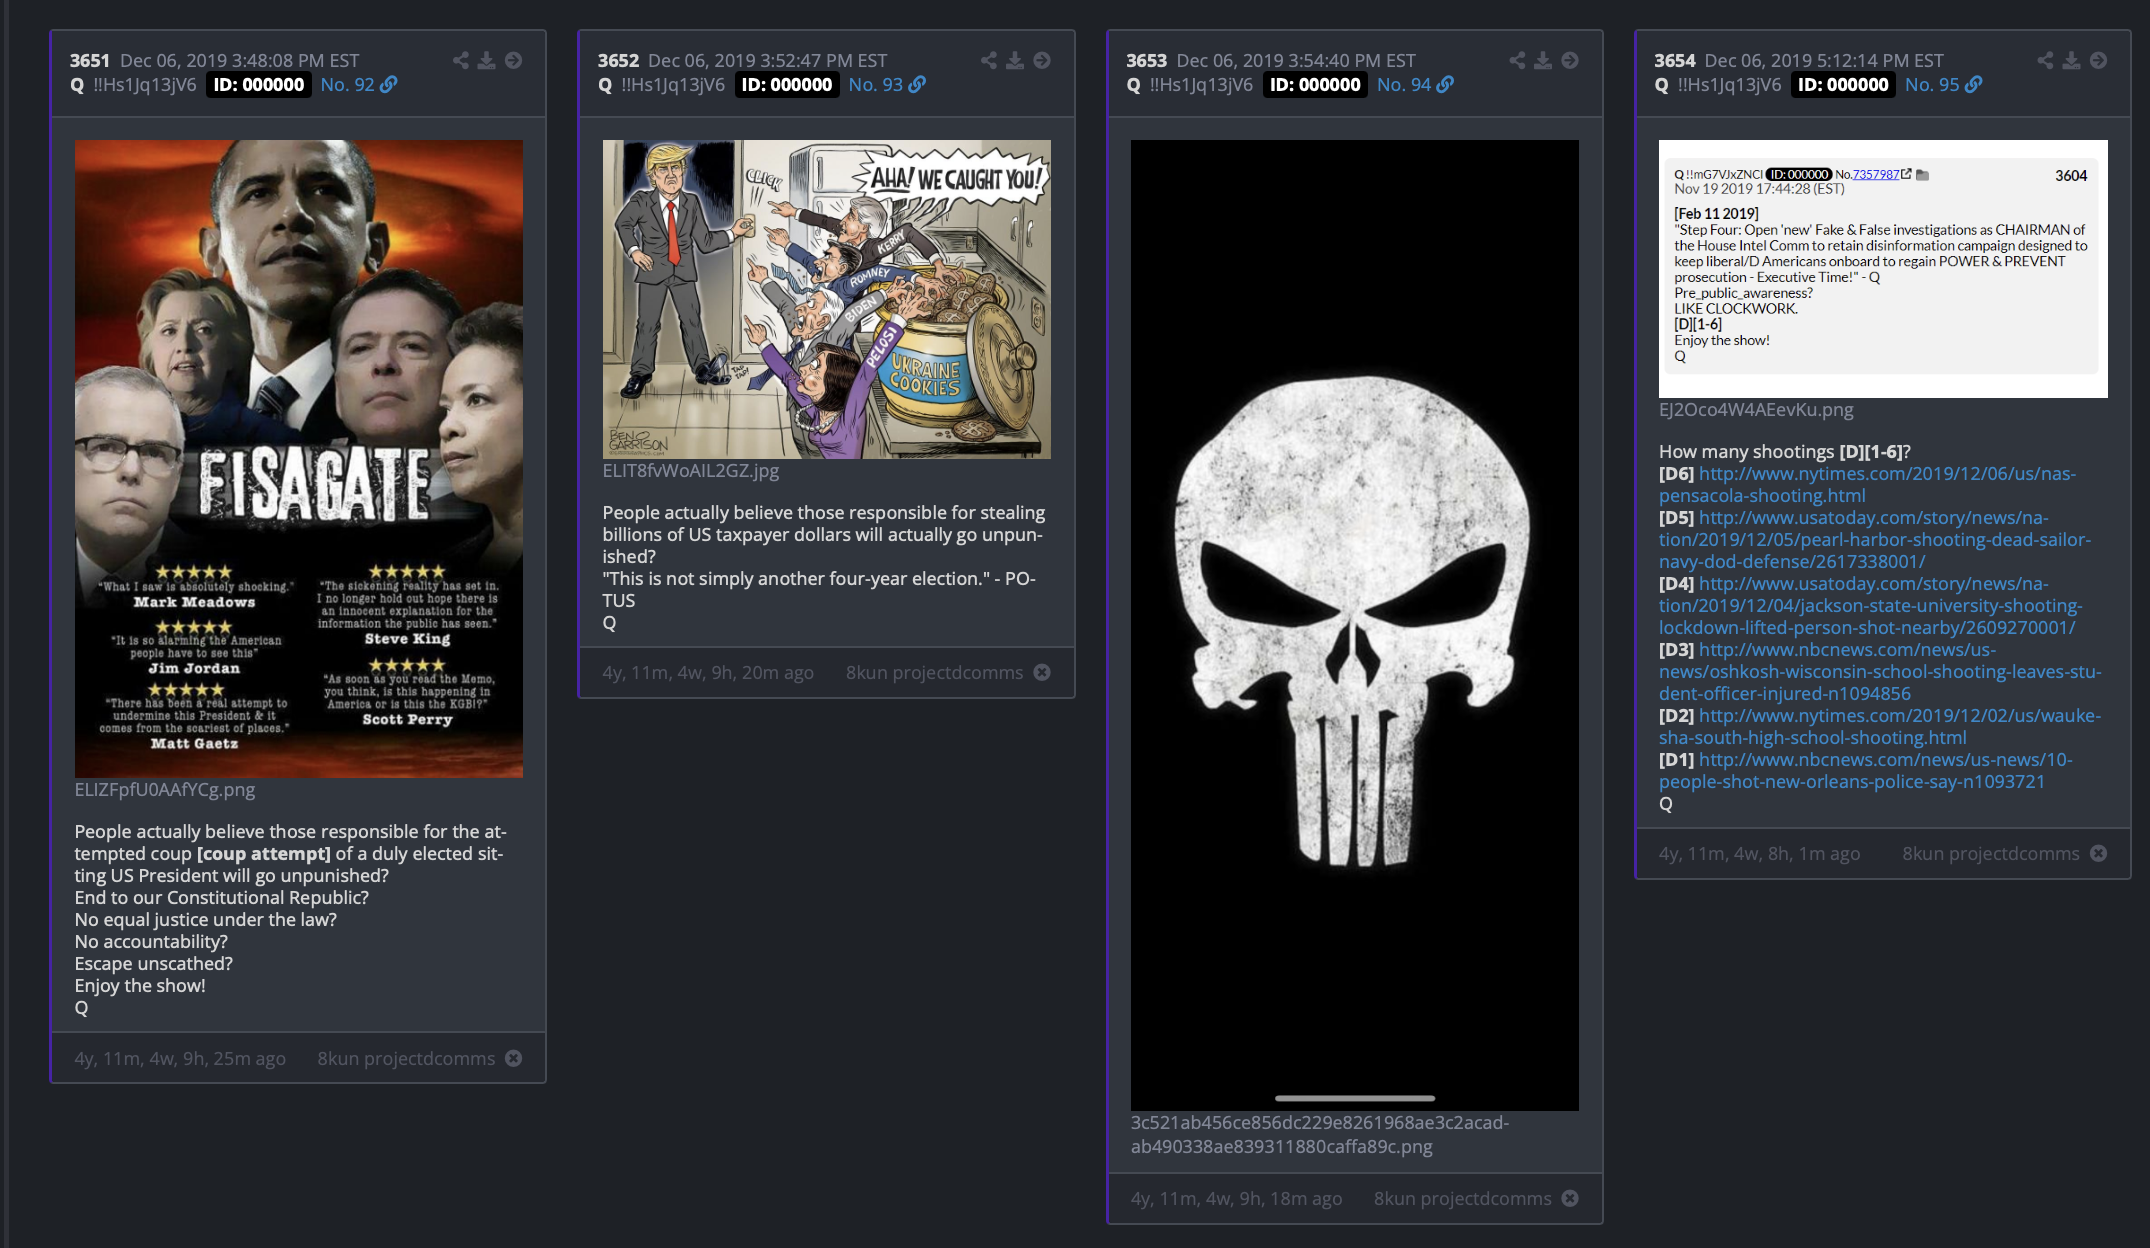Click the '4y, 11m, 4w, 8h, 1m ago' timestamp

[x=1760, y=853]
